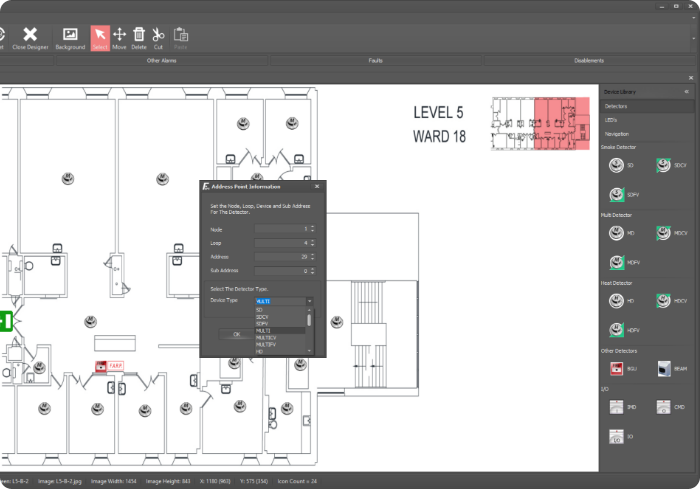Click the Close Designer toolbar icon
700x490 pixels.
(x=30, y=37)
